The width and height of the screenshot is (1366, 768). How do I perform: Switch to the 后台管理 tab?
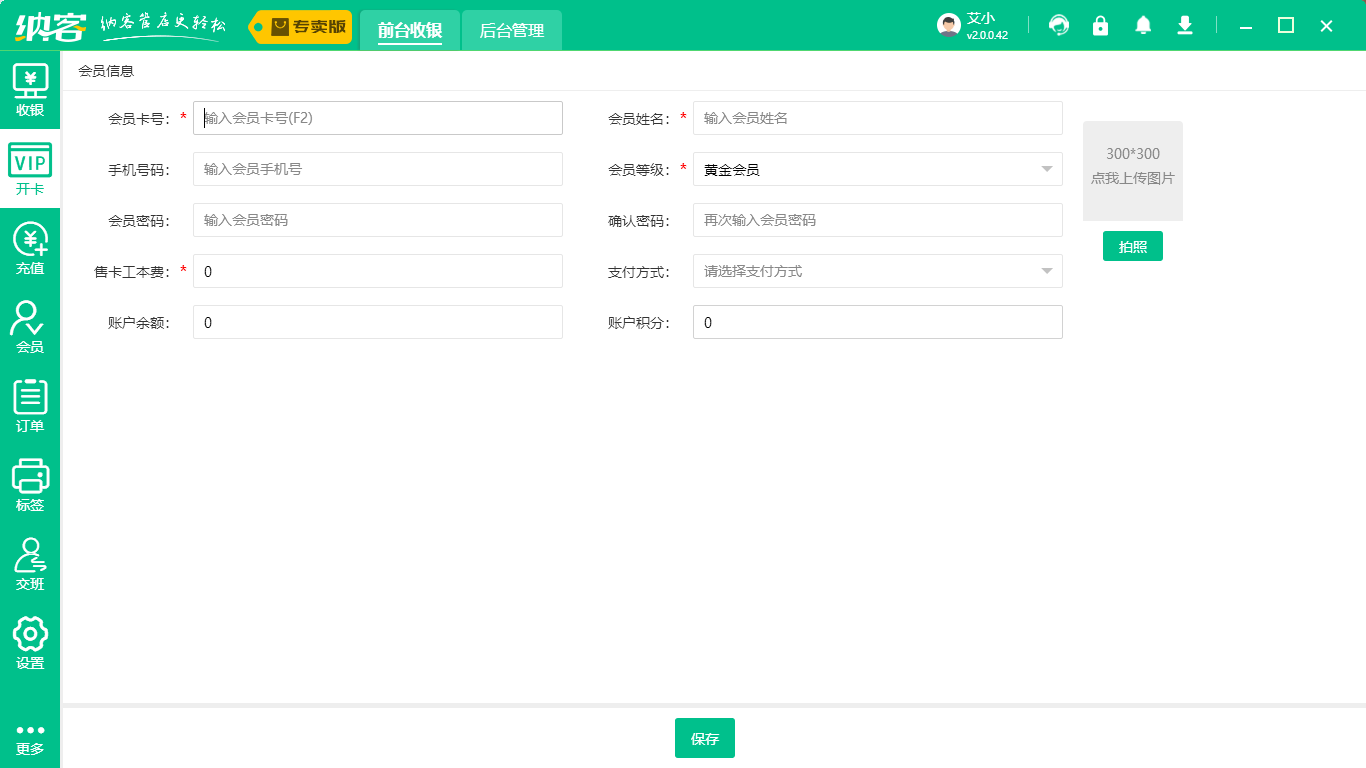click(511, 31)
